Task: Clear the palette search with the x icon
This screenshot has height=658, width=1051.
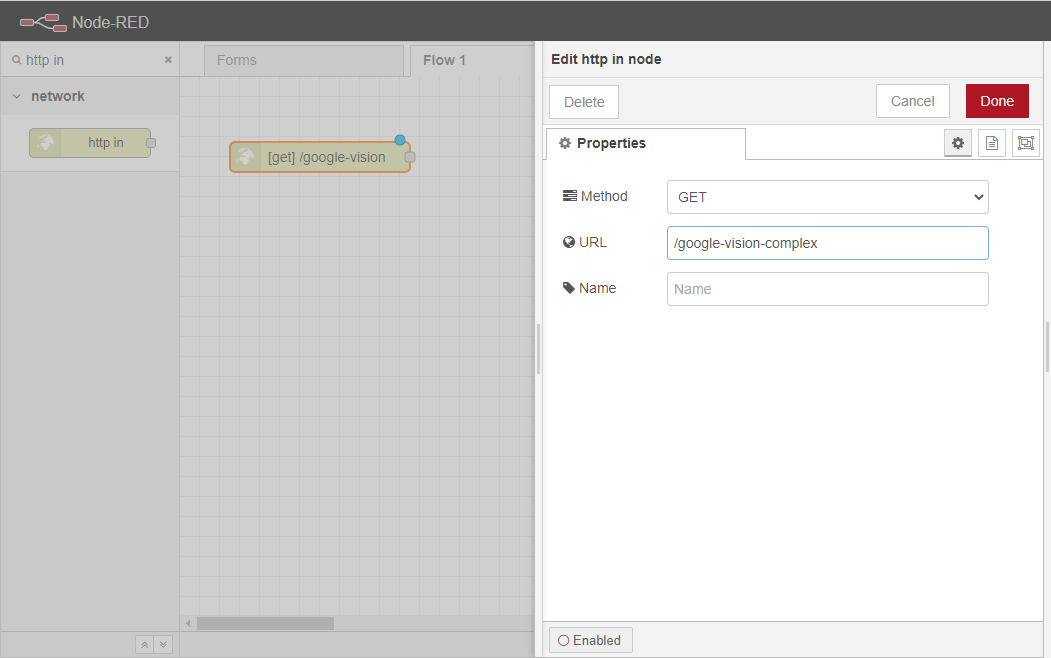Action: [168, 60]
